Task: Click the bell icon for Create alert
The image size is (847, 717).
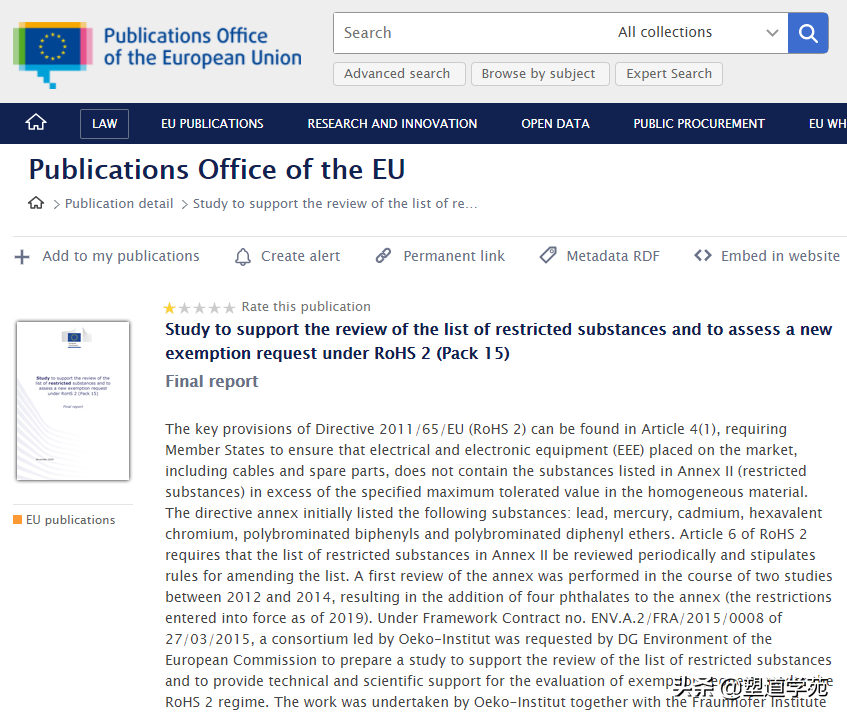Action: [243, 257]
